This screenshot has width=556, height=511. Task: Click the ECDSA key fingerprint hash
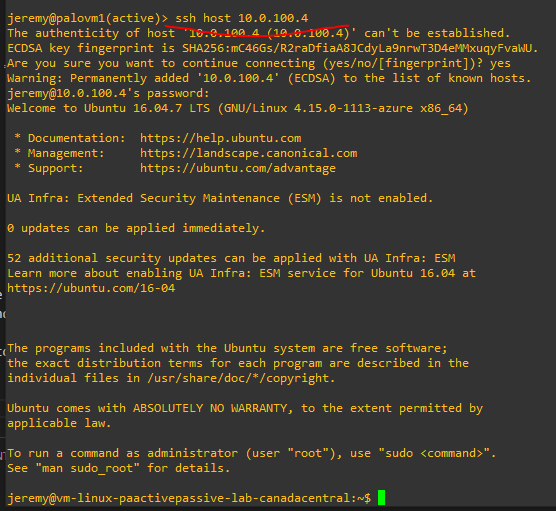360,48
